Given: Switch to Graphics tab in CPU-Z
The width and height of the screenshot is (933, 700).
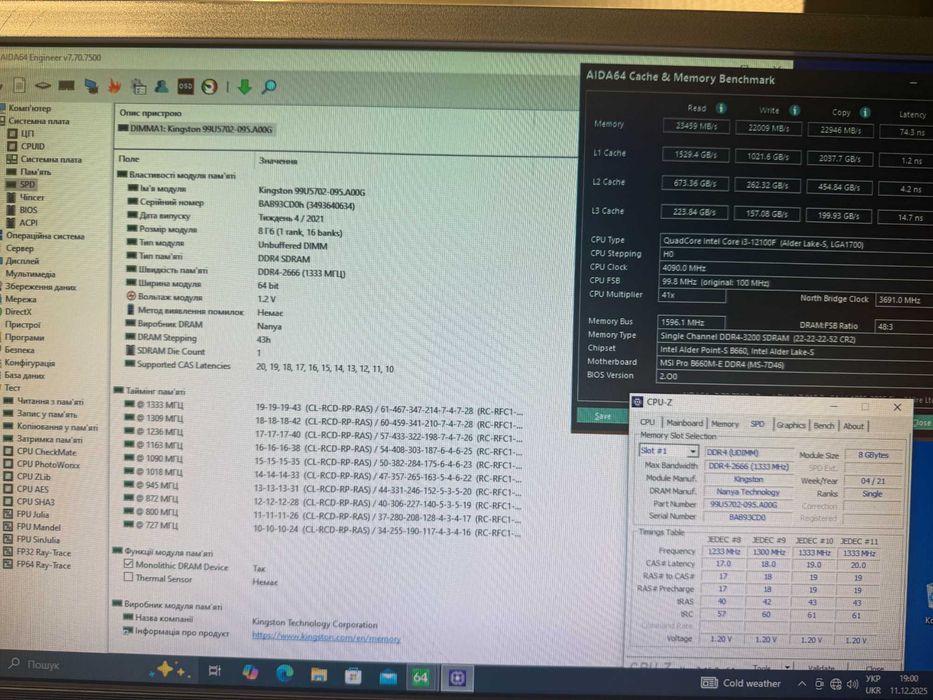Looking at the screenshot, I should [791, 424].
